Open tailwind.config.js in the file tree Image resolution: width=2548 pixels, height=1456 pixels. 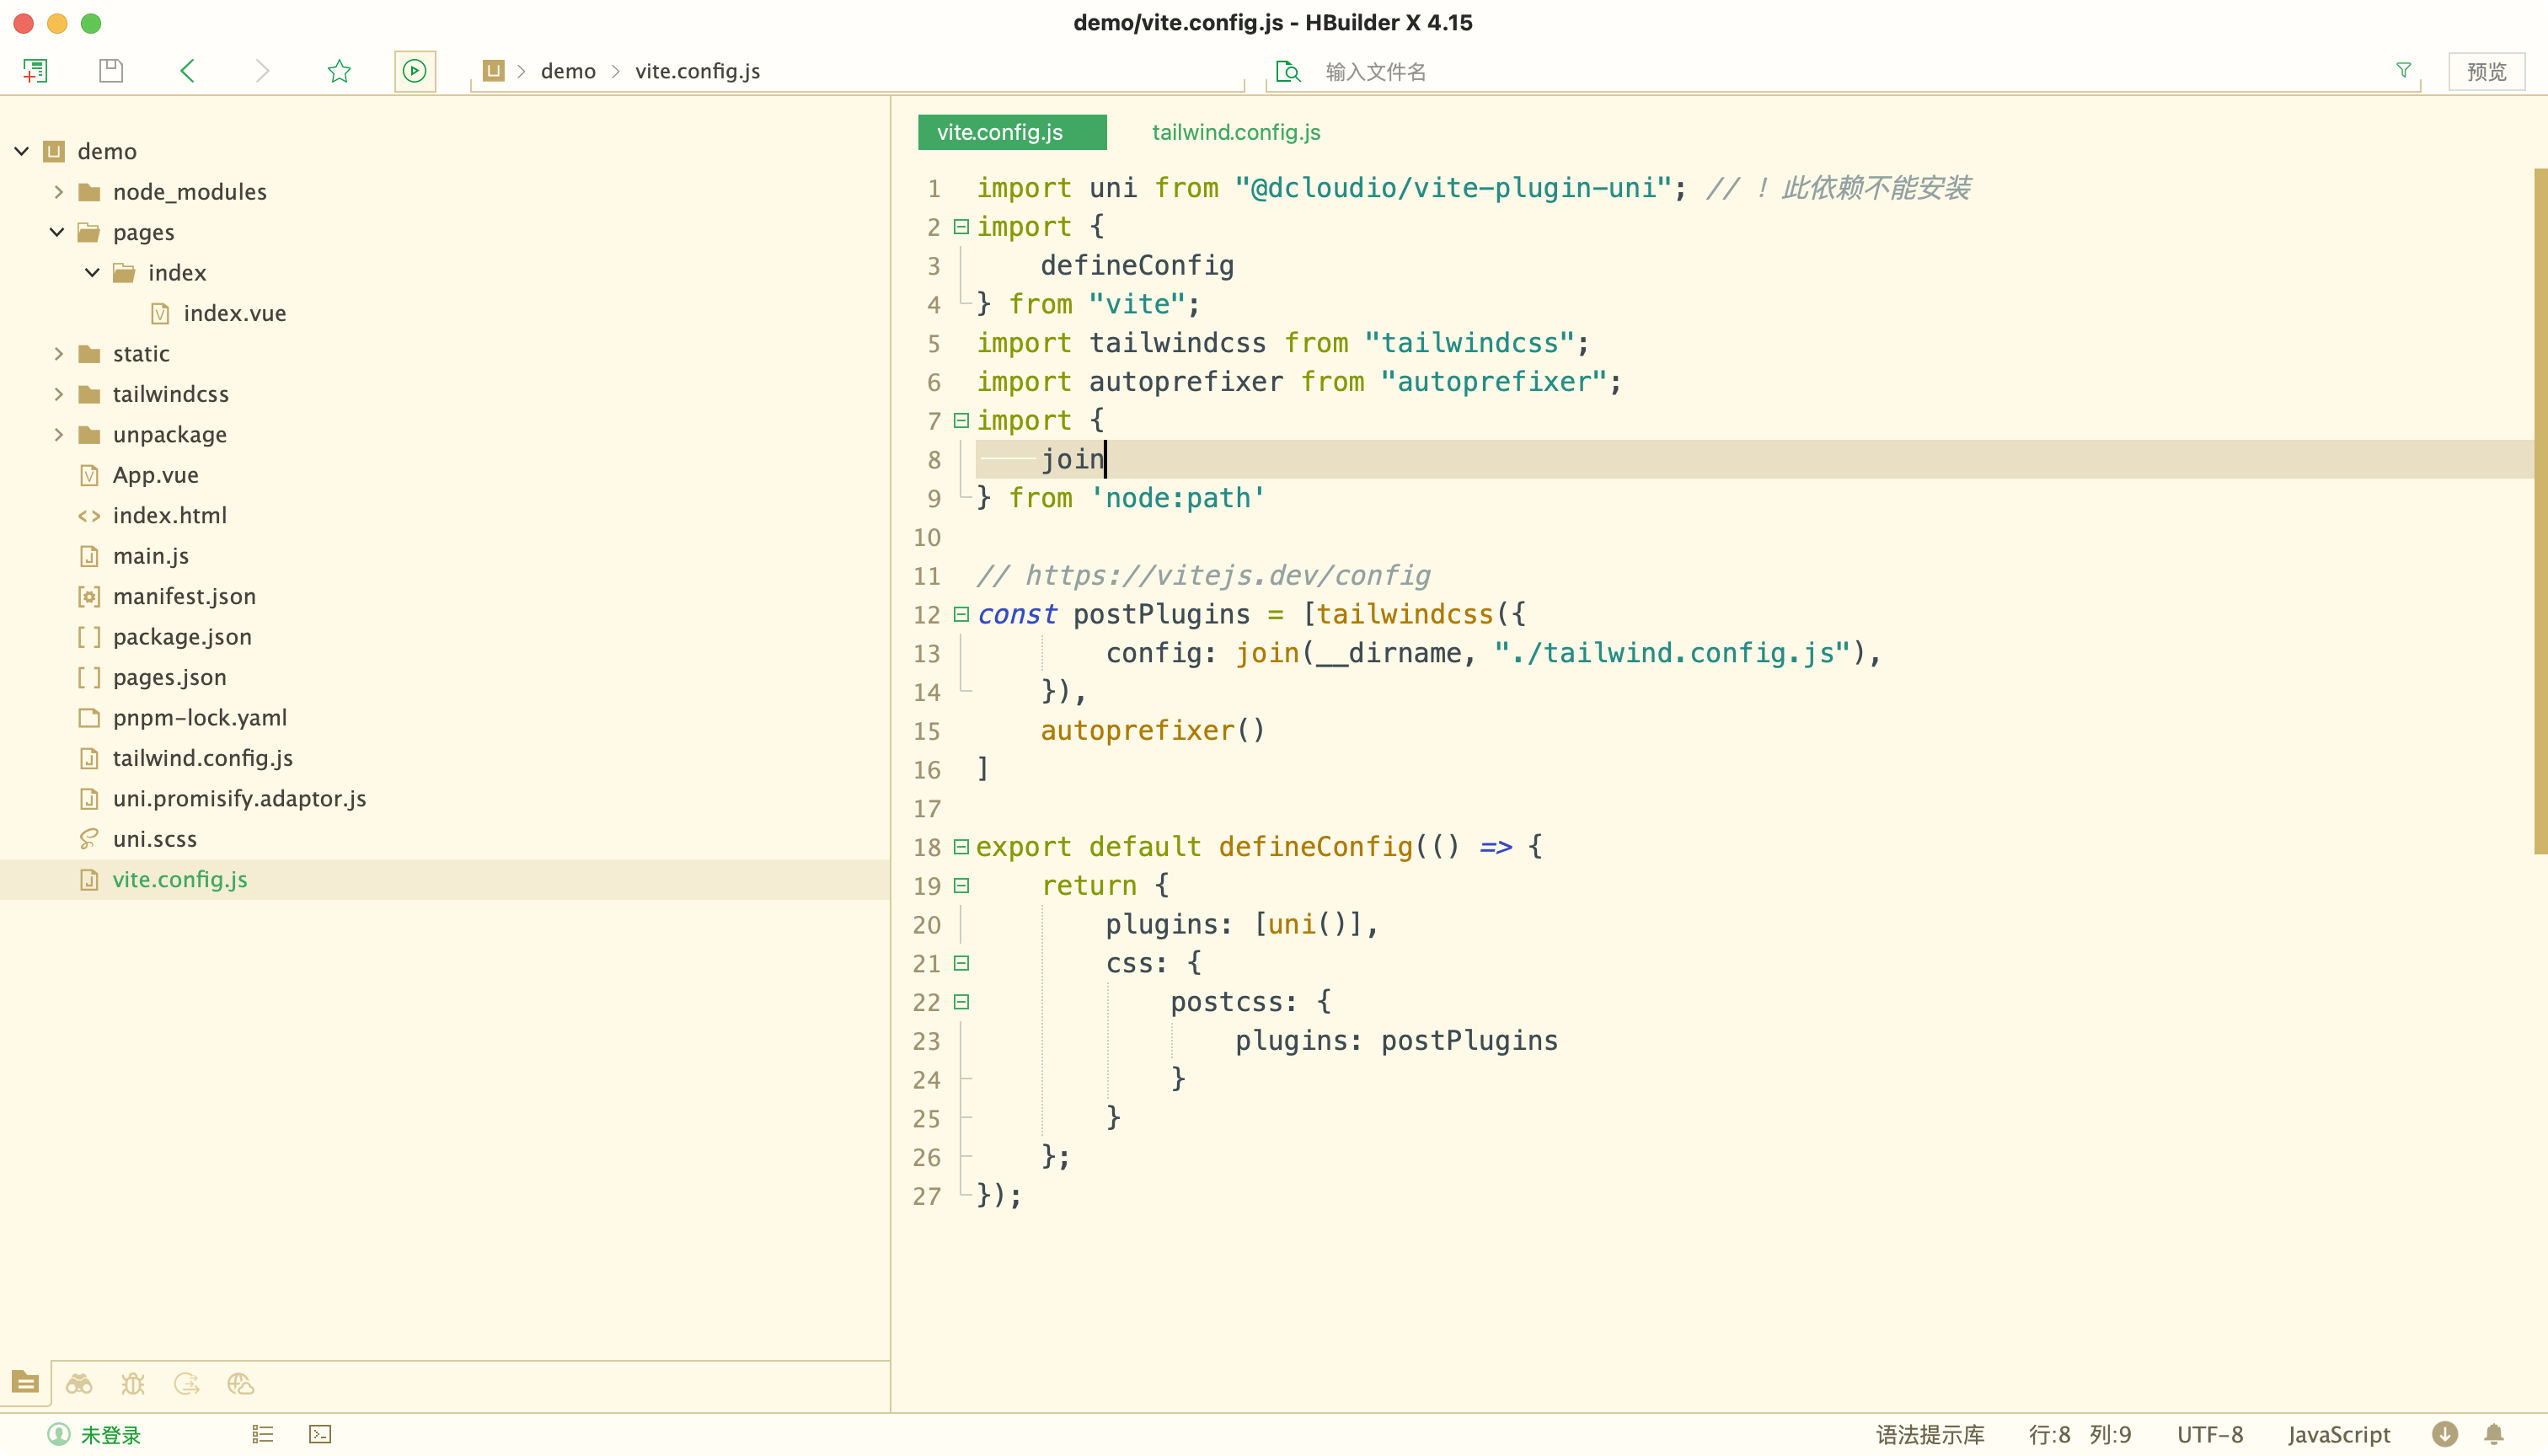coord(203,758)
